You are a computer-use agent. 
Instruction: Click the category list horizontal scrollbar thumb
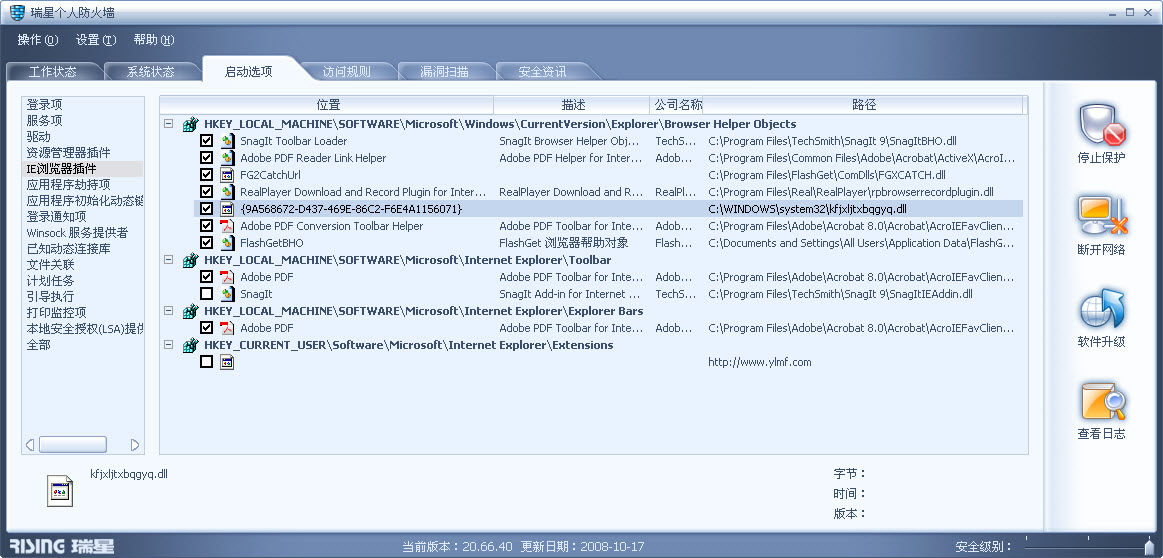(73, 445)
